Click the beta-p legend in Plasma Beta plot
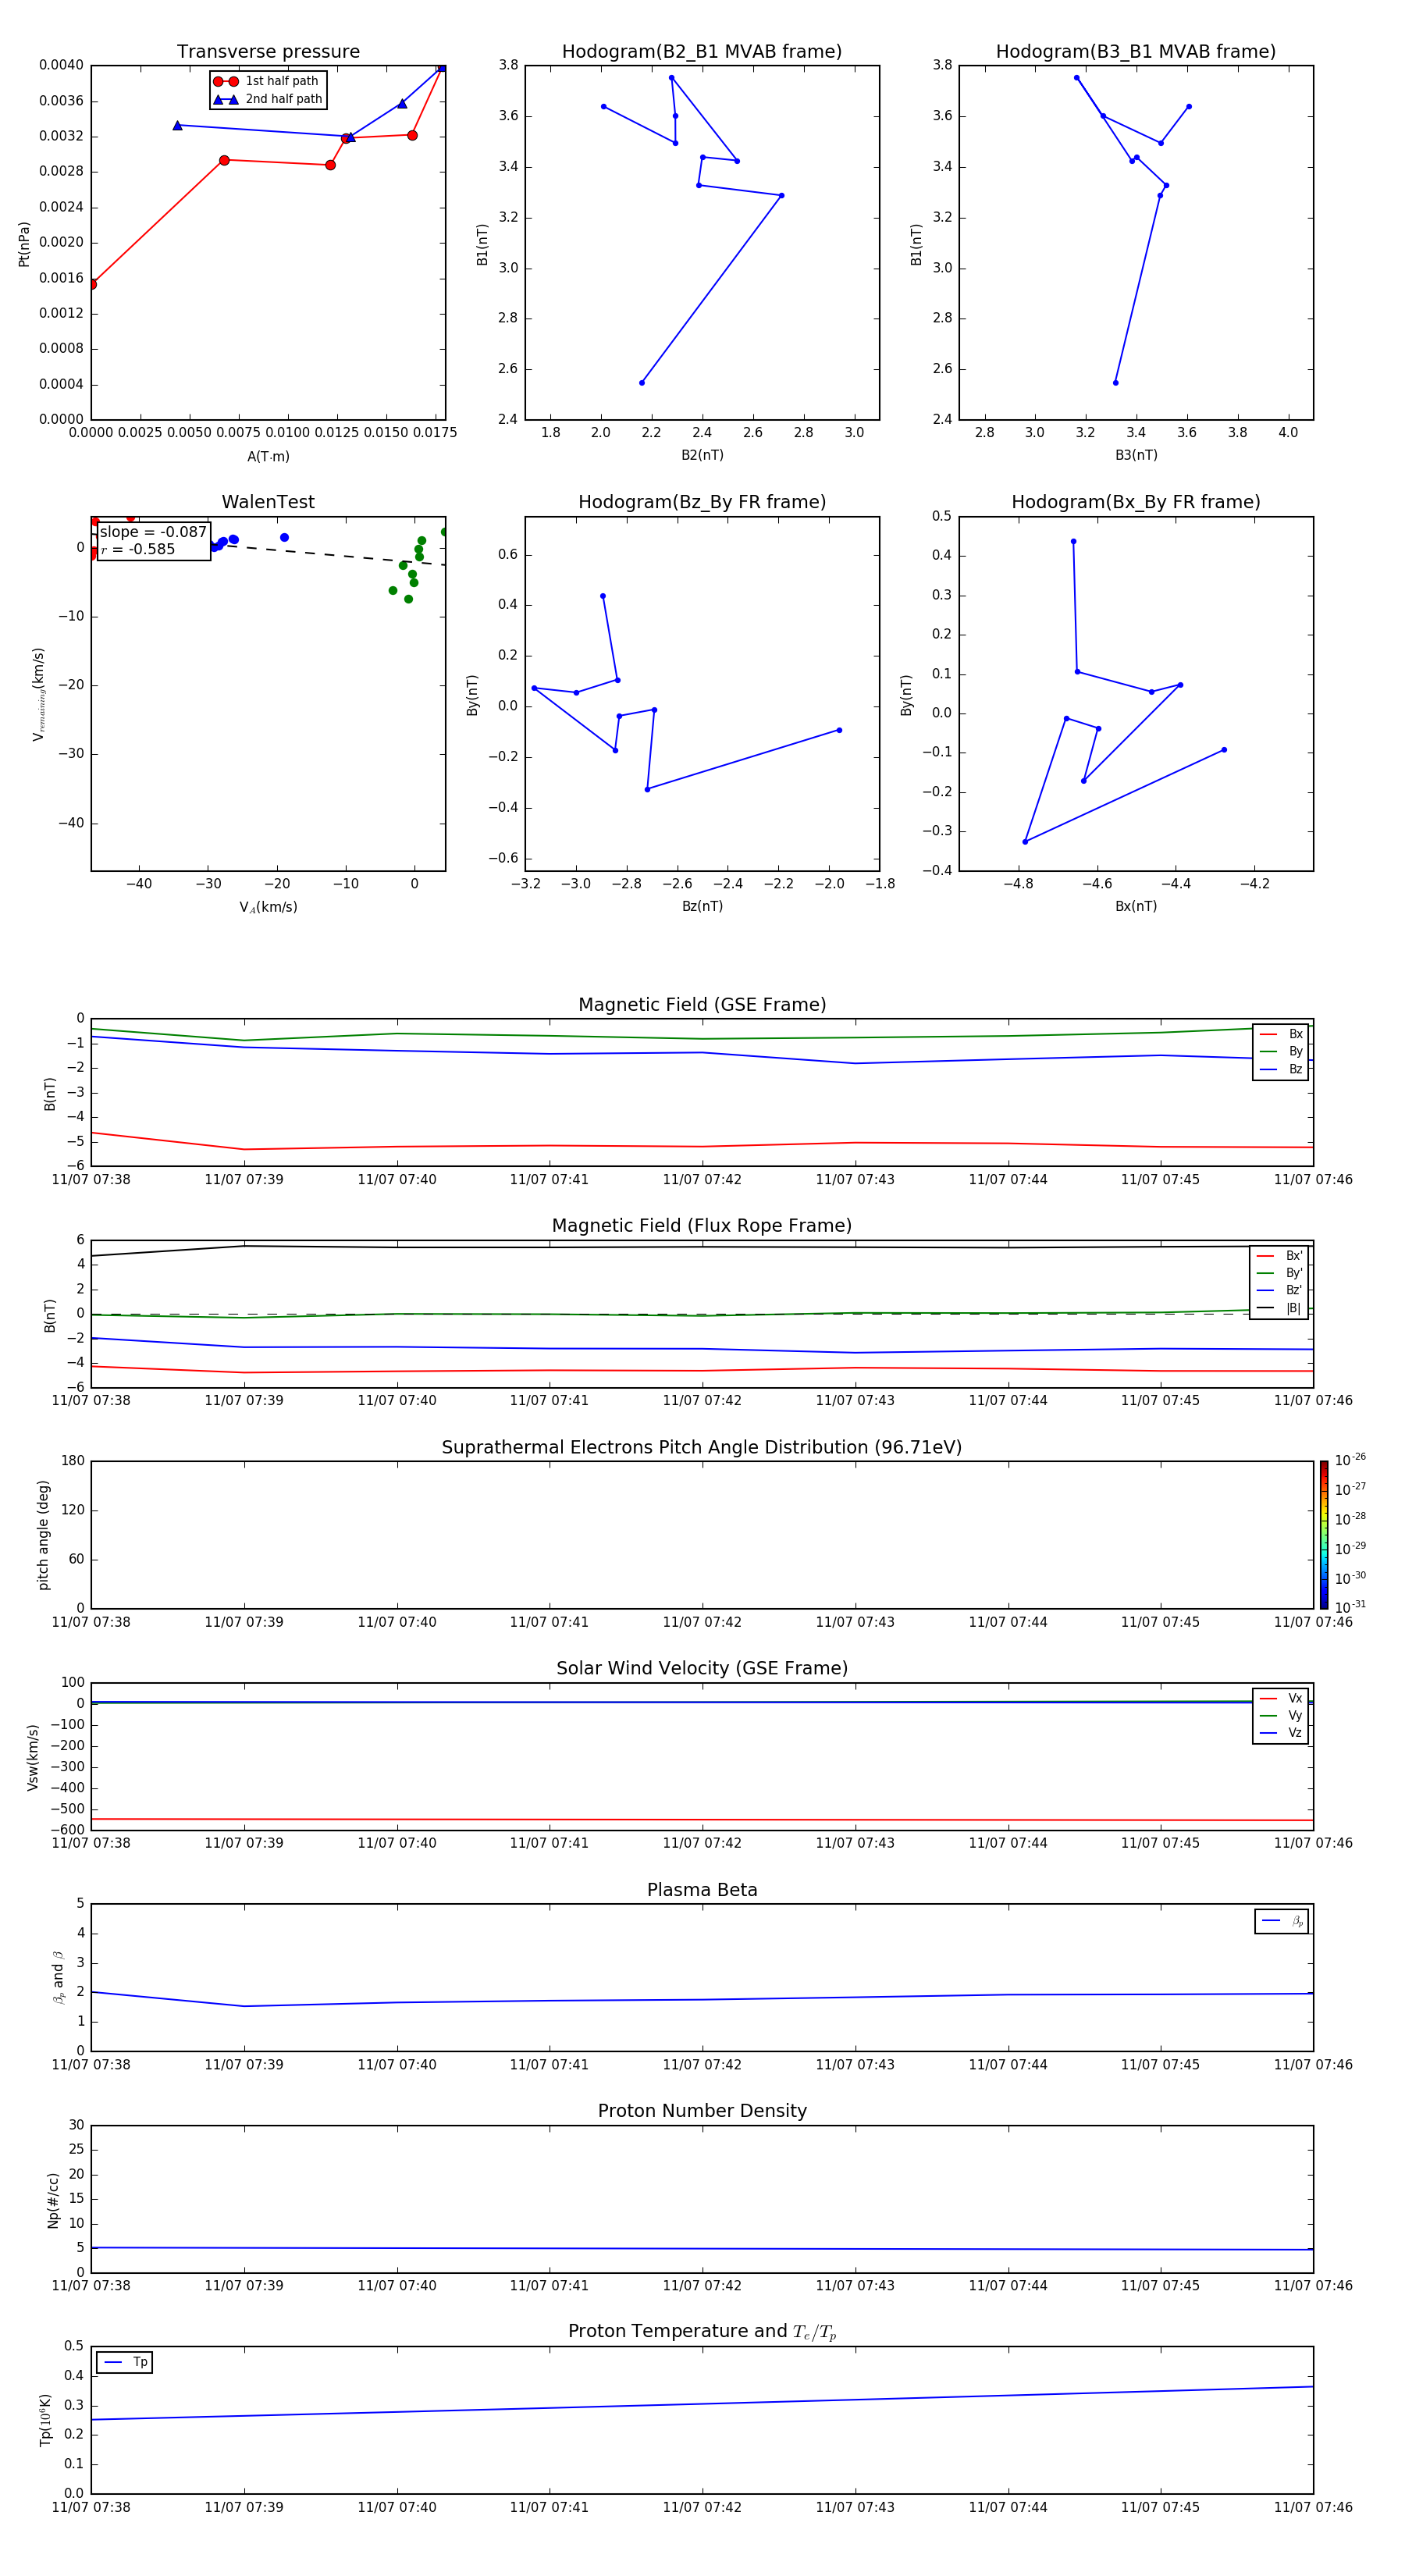 (x=1282, y=1921)
